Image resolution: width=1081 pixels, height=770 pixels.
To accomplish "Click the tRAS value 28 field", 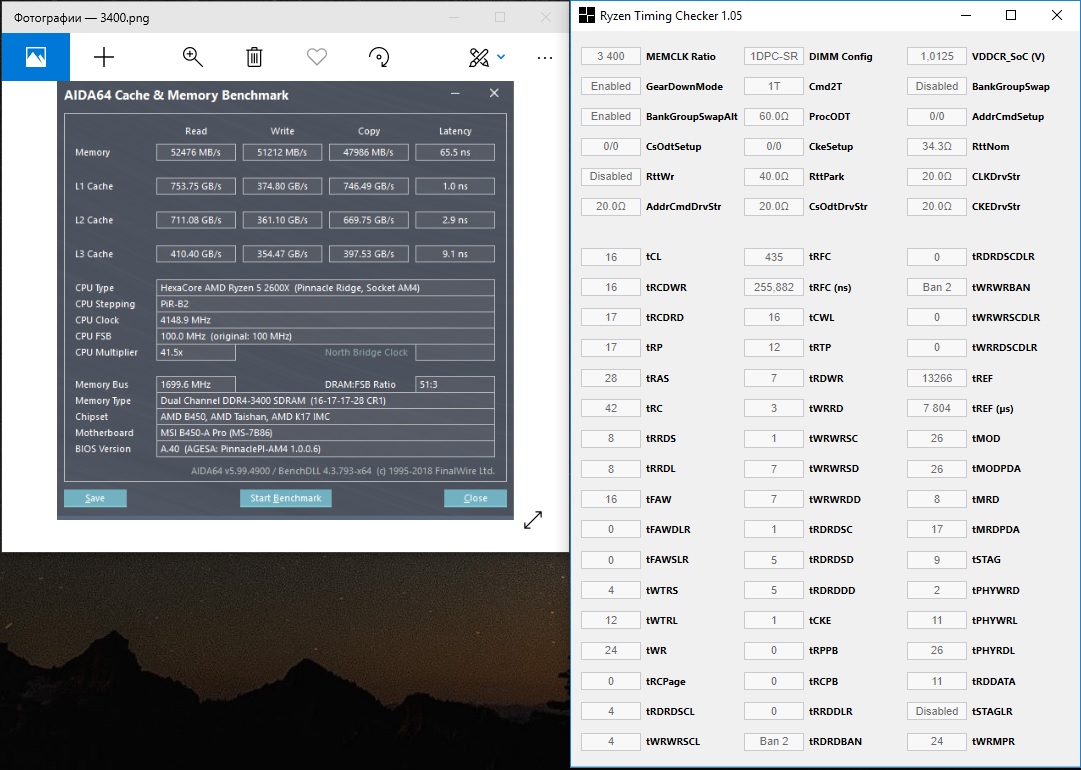I will tap(611, 378).
